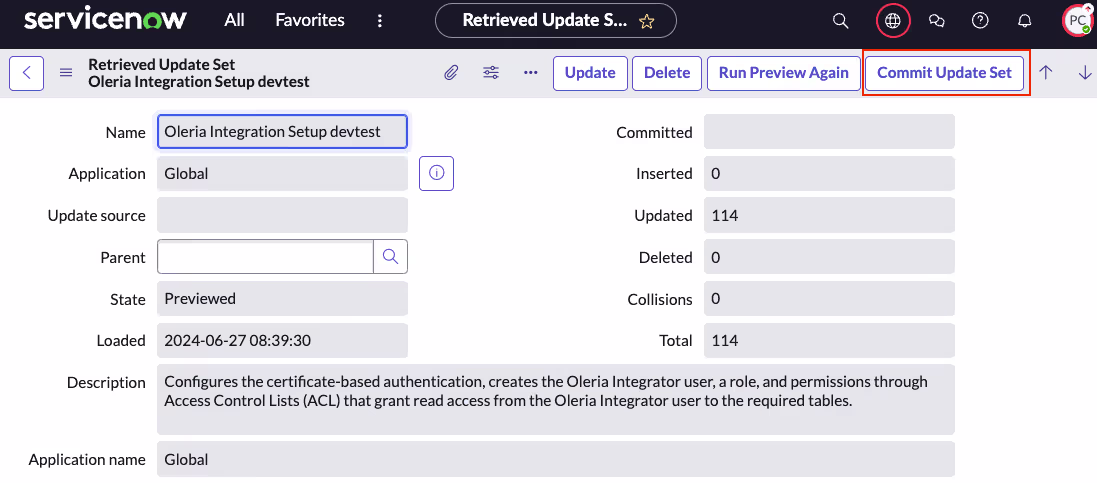Open the All menu
The height and width of the screenshot is (483, 1097).
tap(234, 20)
